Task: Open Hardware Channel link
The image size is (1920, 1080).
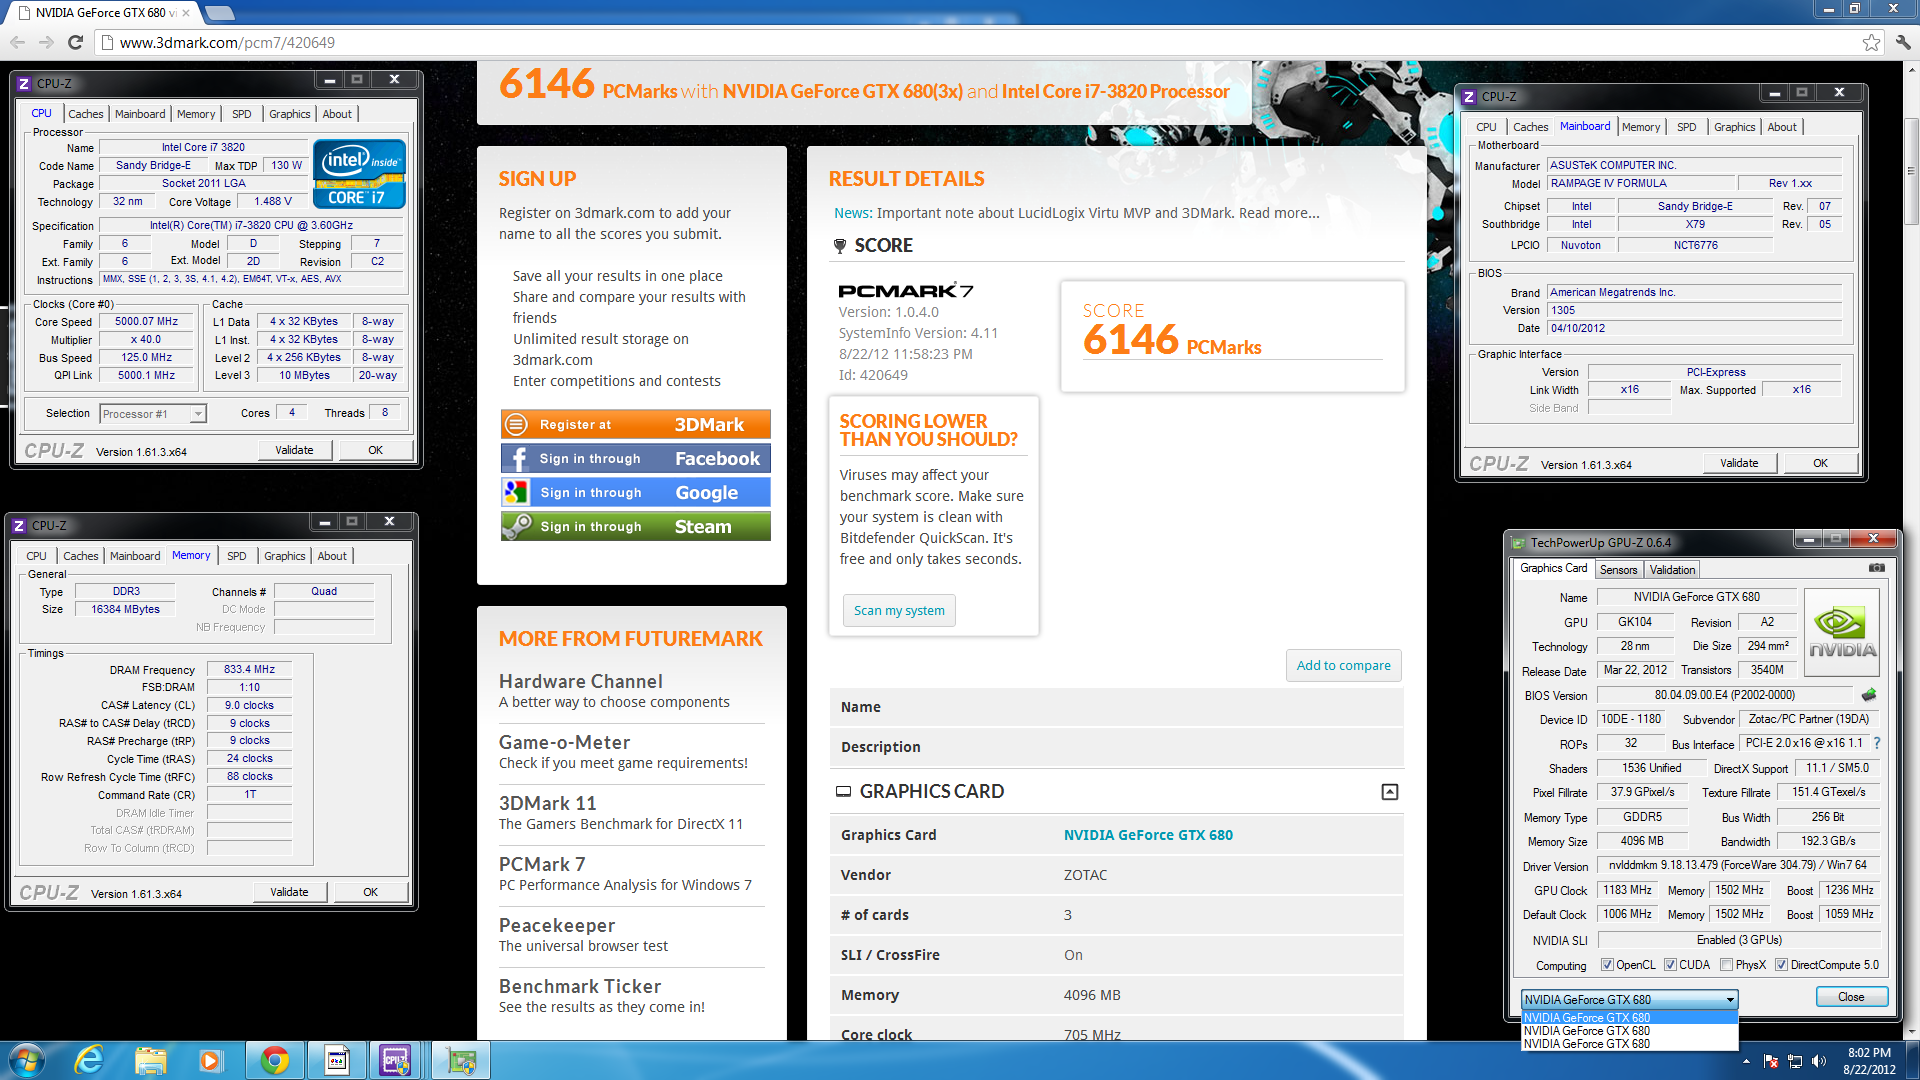Action: point(580,681)
